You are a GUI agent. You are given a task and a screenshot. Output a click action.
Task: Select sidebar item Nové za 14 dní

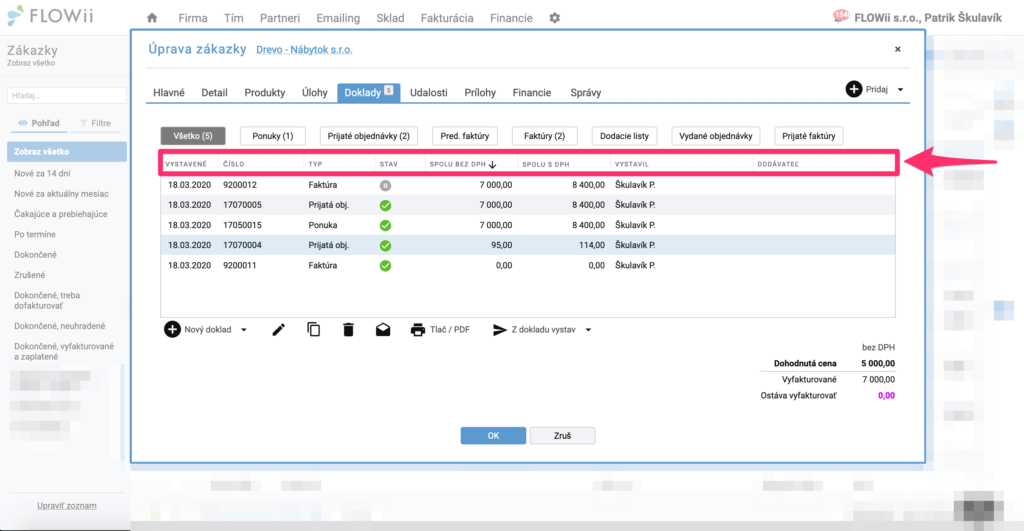[42, 173]
